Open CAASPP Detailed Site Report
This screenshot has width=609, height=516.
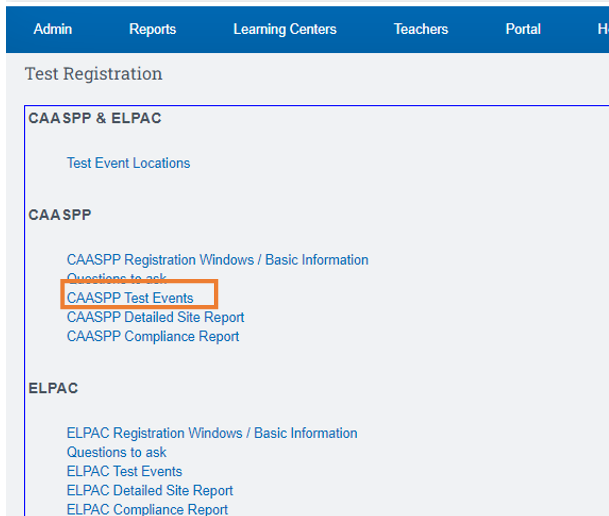[x=155, y=317]
